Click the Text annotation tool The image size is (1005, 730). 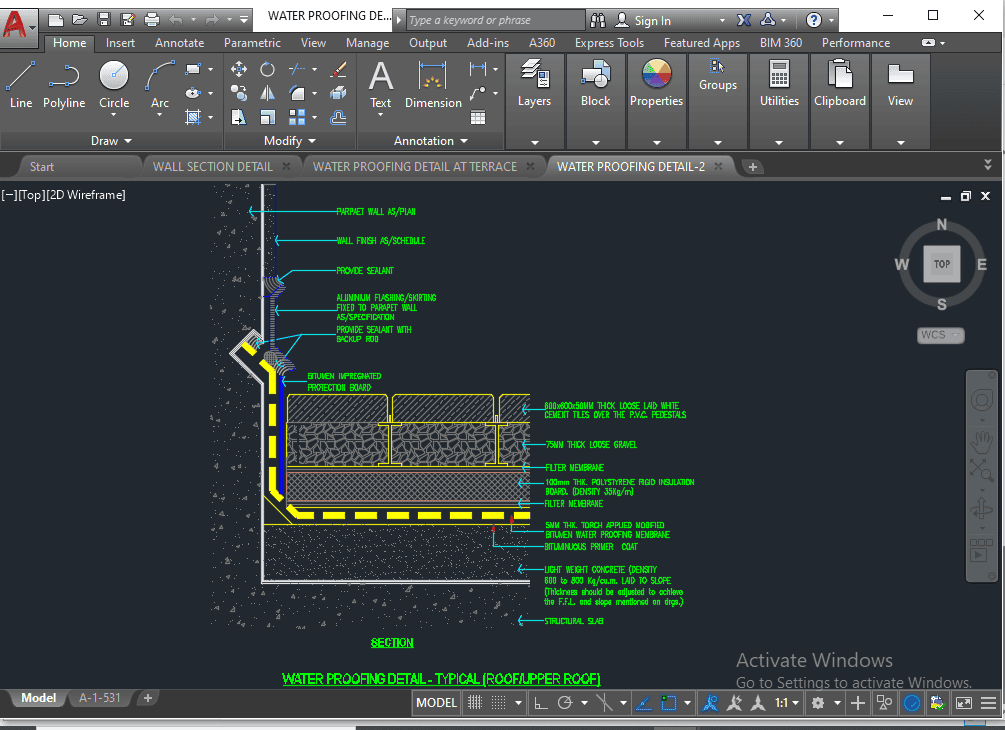point(381,84)
